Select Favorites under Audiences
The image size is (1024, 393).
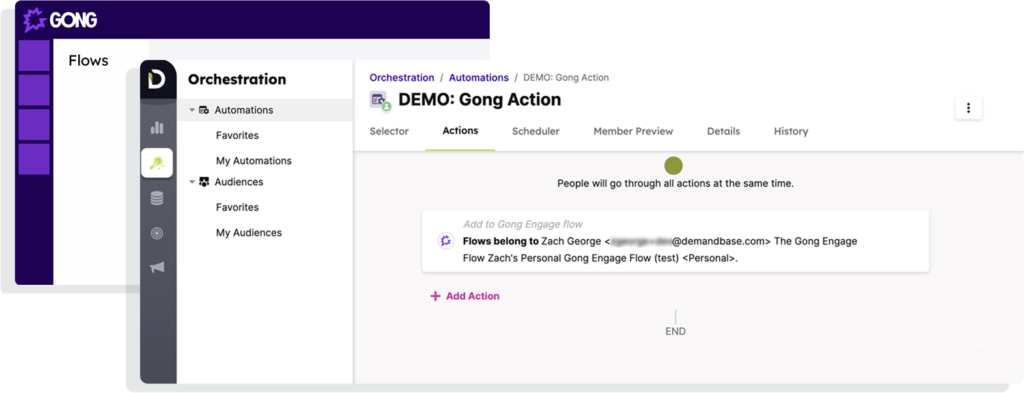[237, 207]
